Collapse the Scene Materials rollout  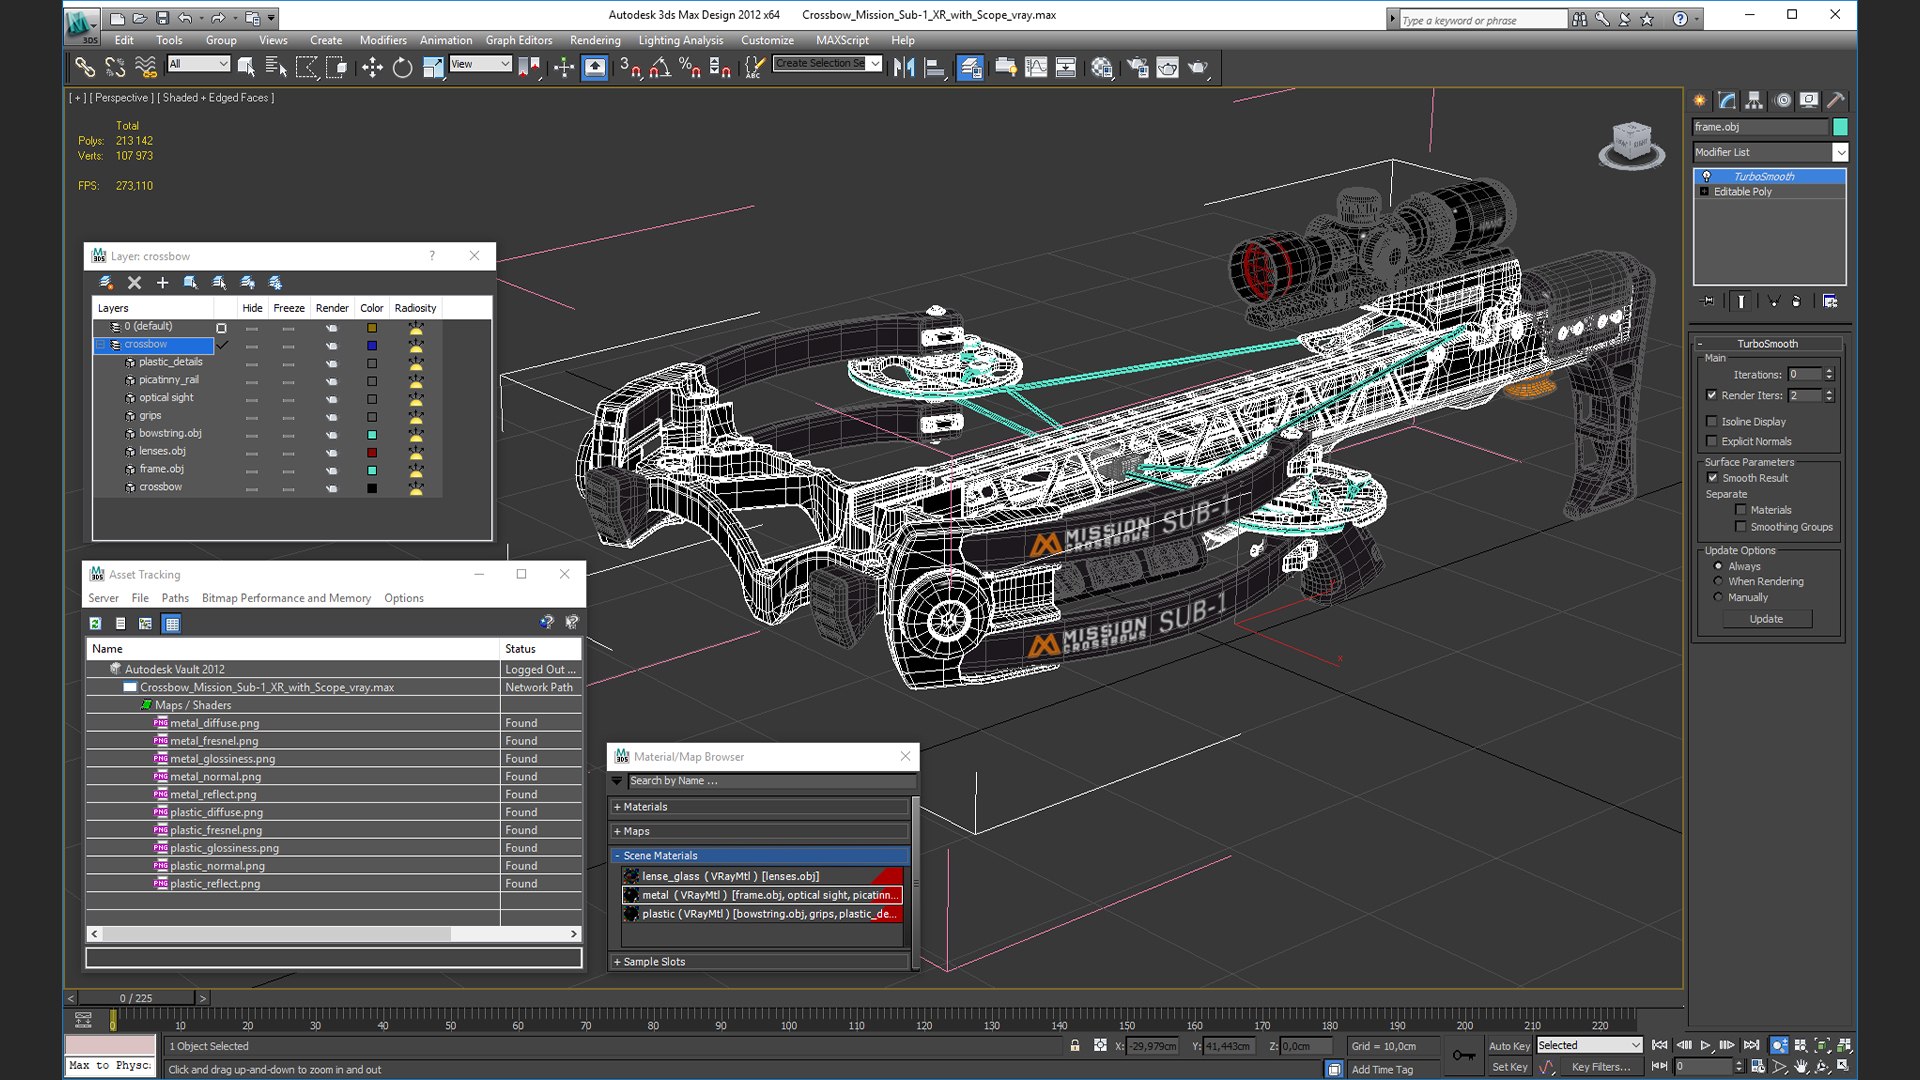click(760, 856)
